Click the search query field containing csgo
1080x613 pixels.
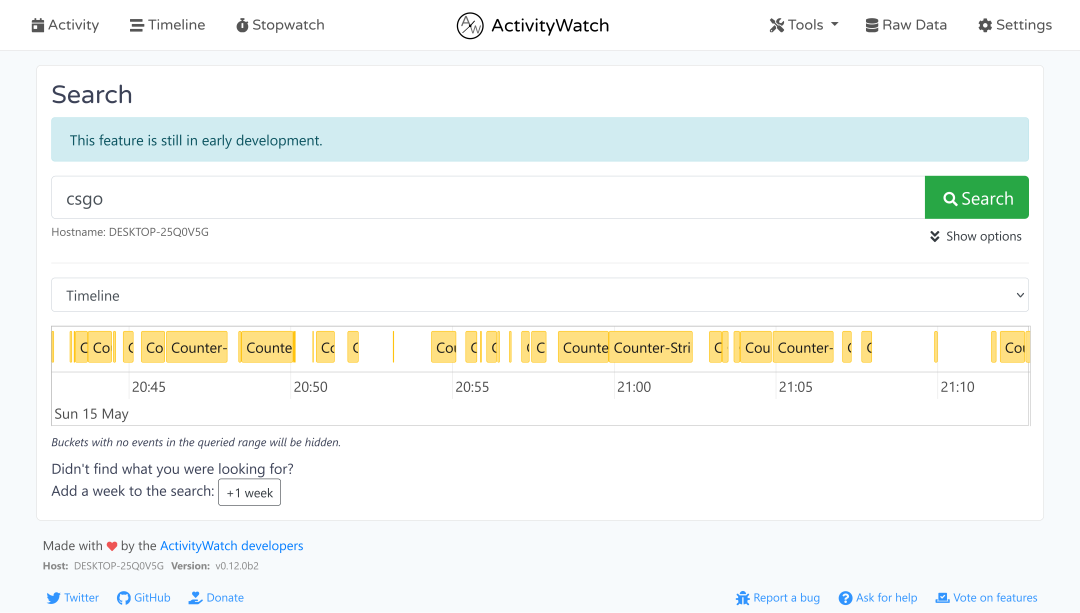point(488,198)
